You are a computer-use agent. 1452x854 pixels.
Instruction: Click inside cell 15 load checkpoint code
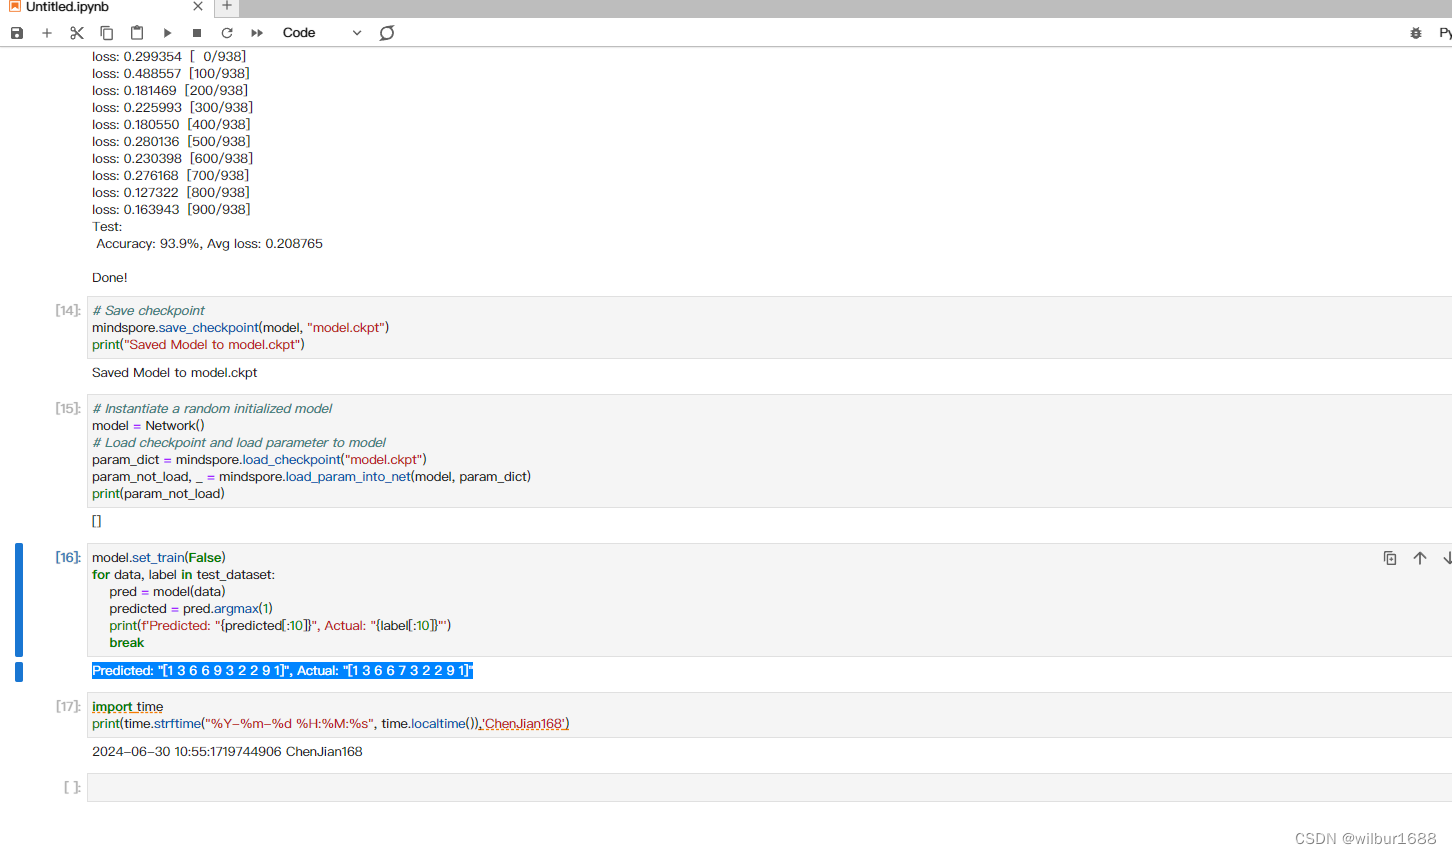click(769, 451)
